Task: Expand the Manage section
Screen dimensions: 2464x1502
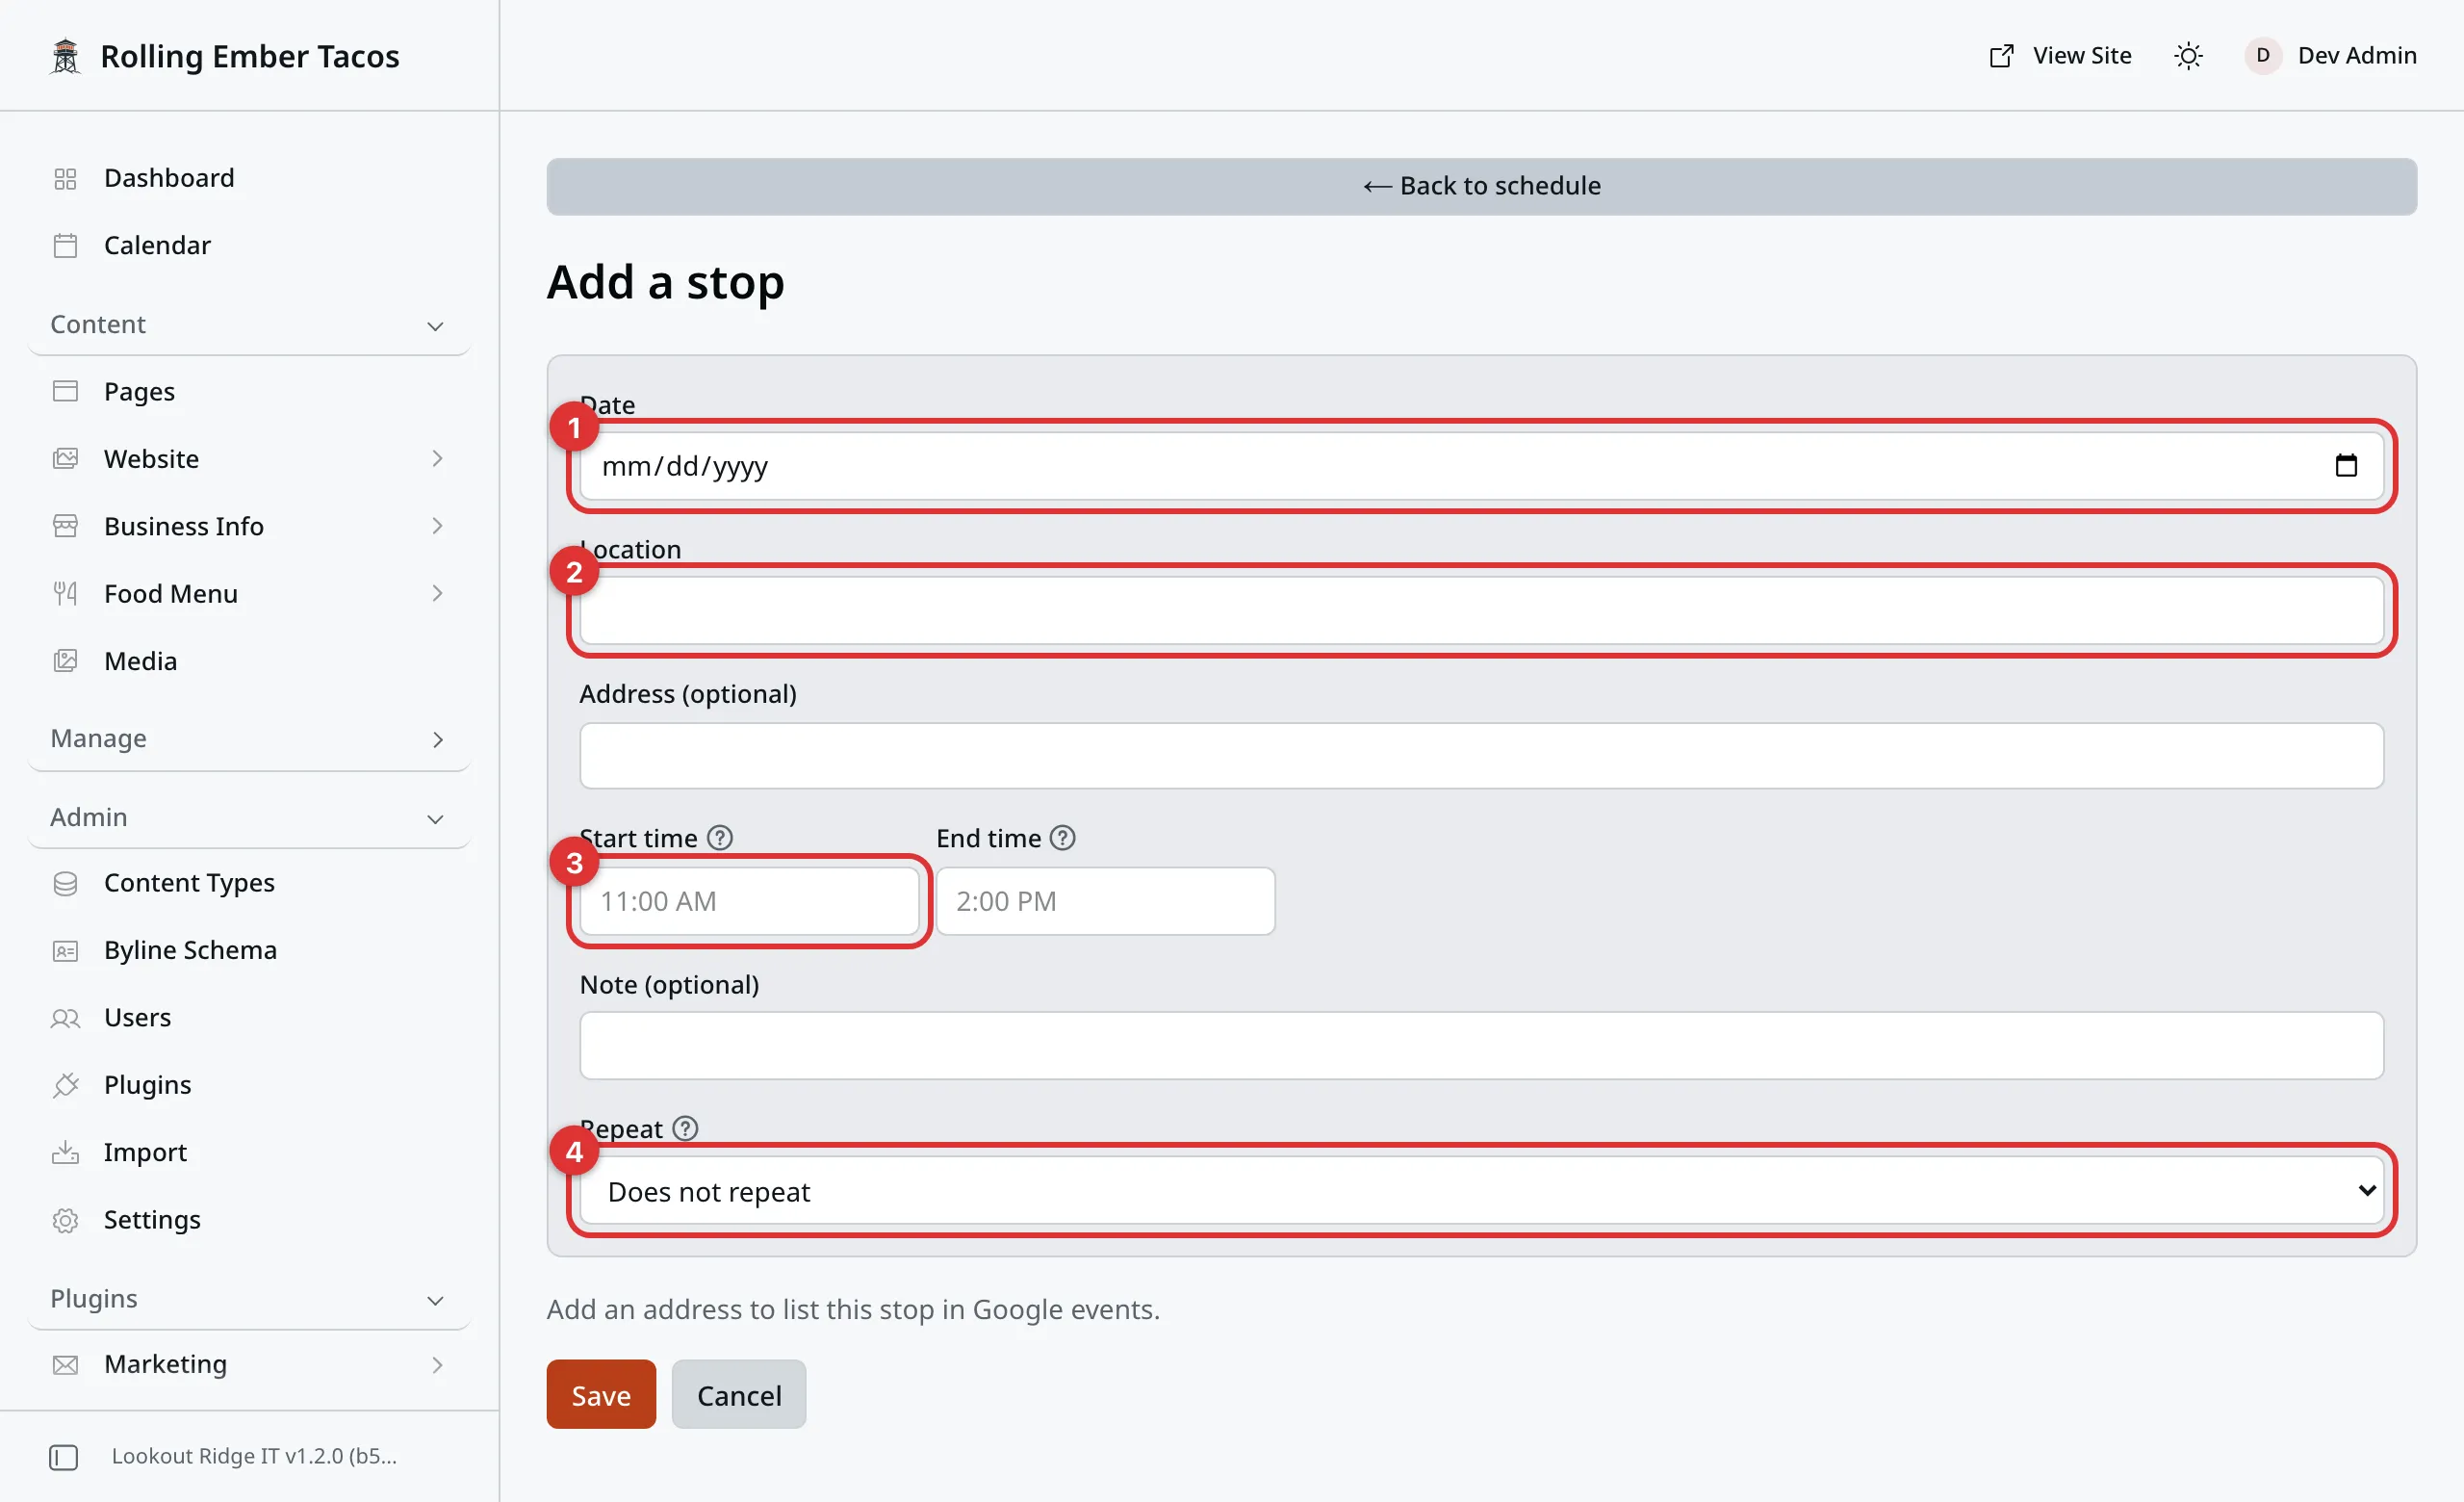Action: click(249, 739)
